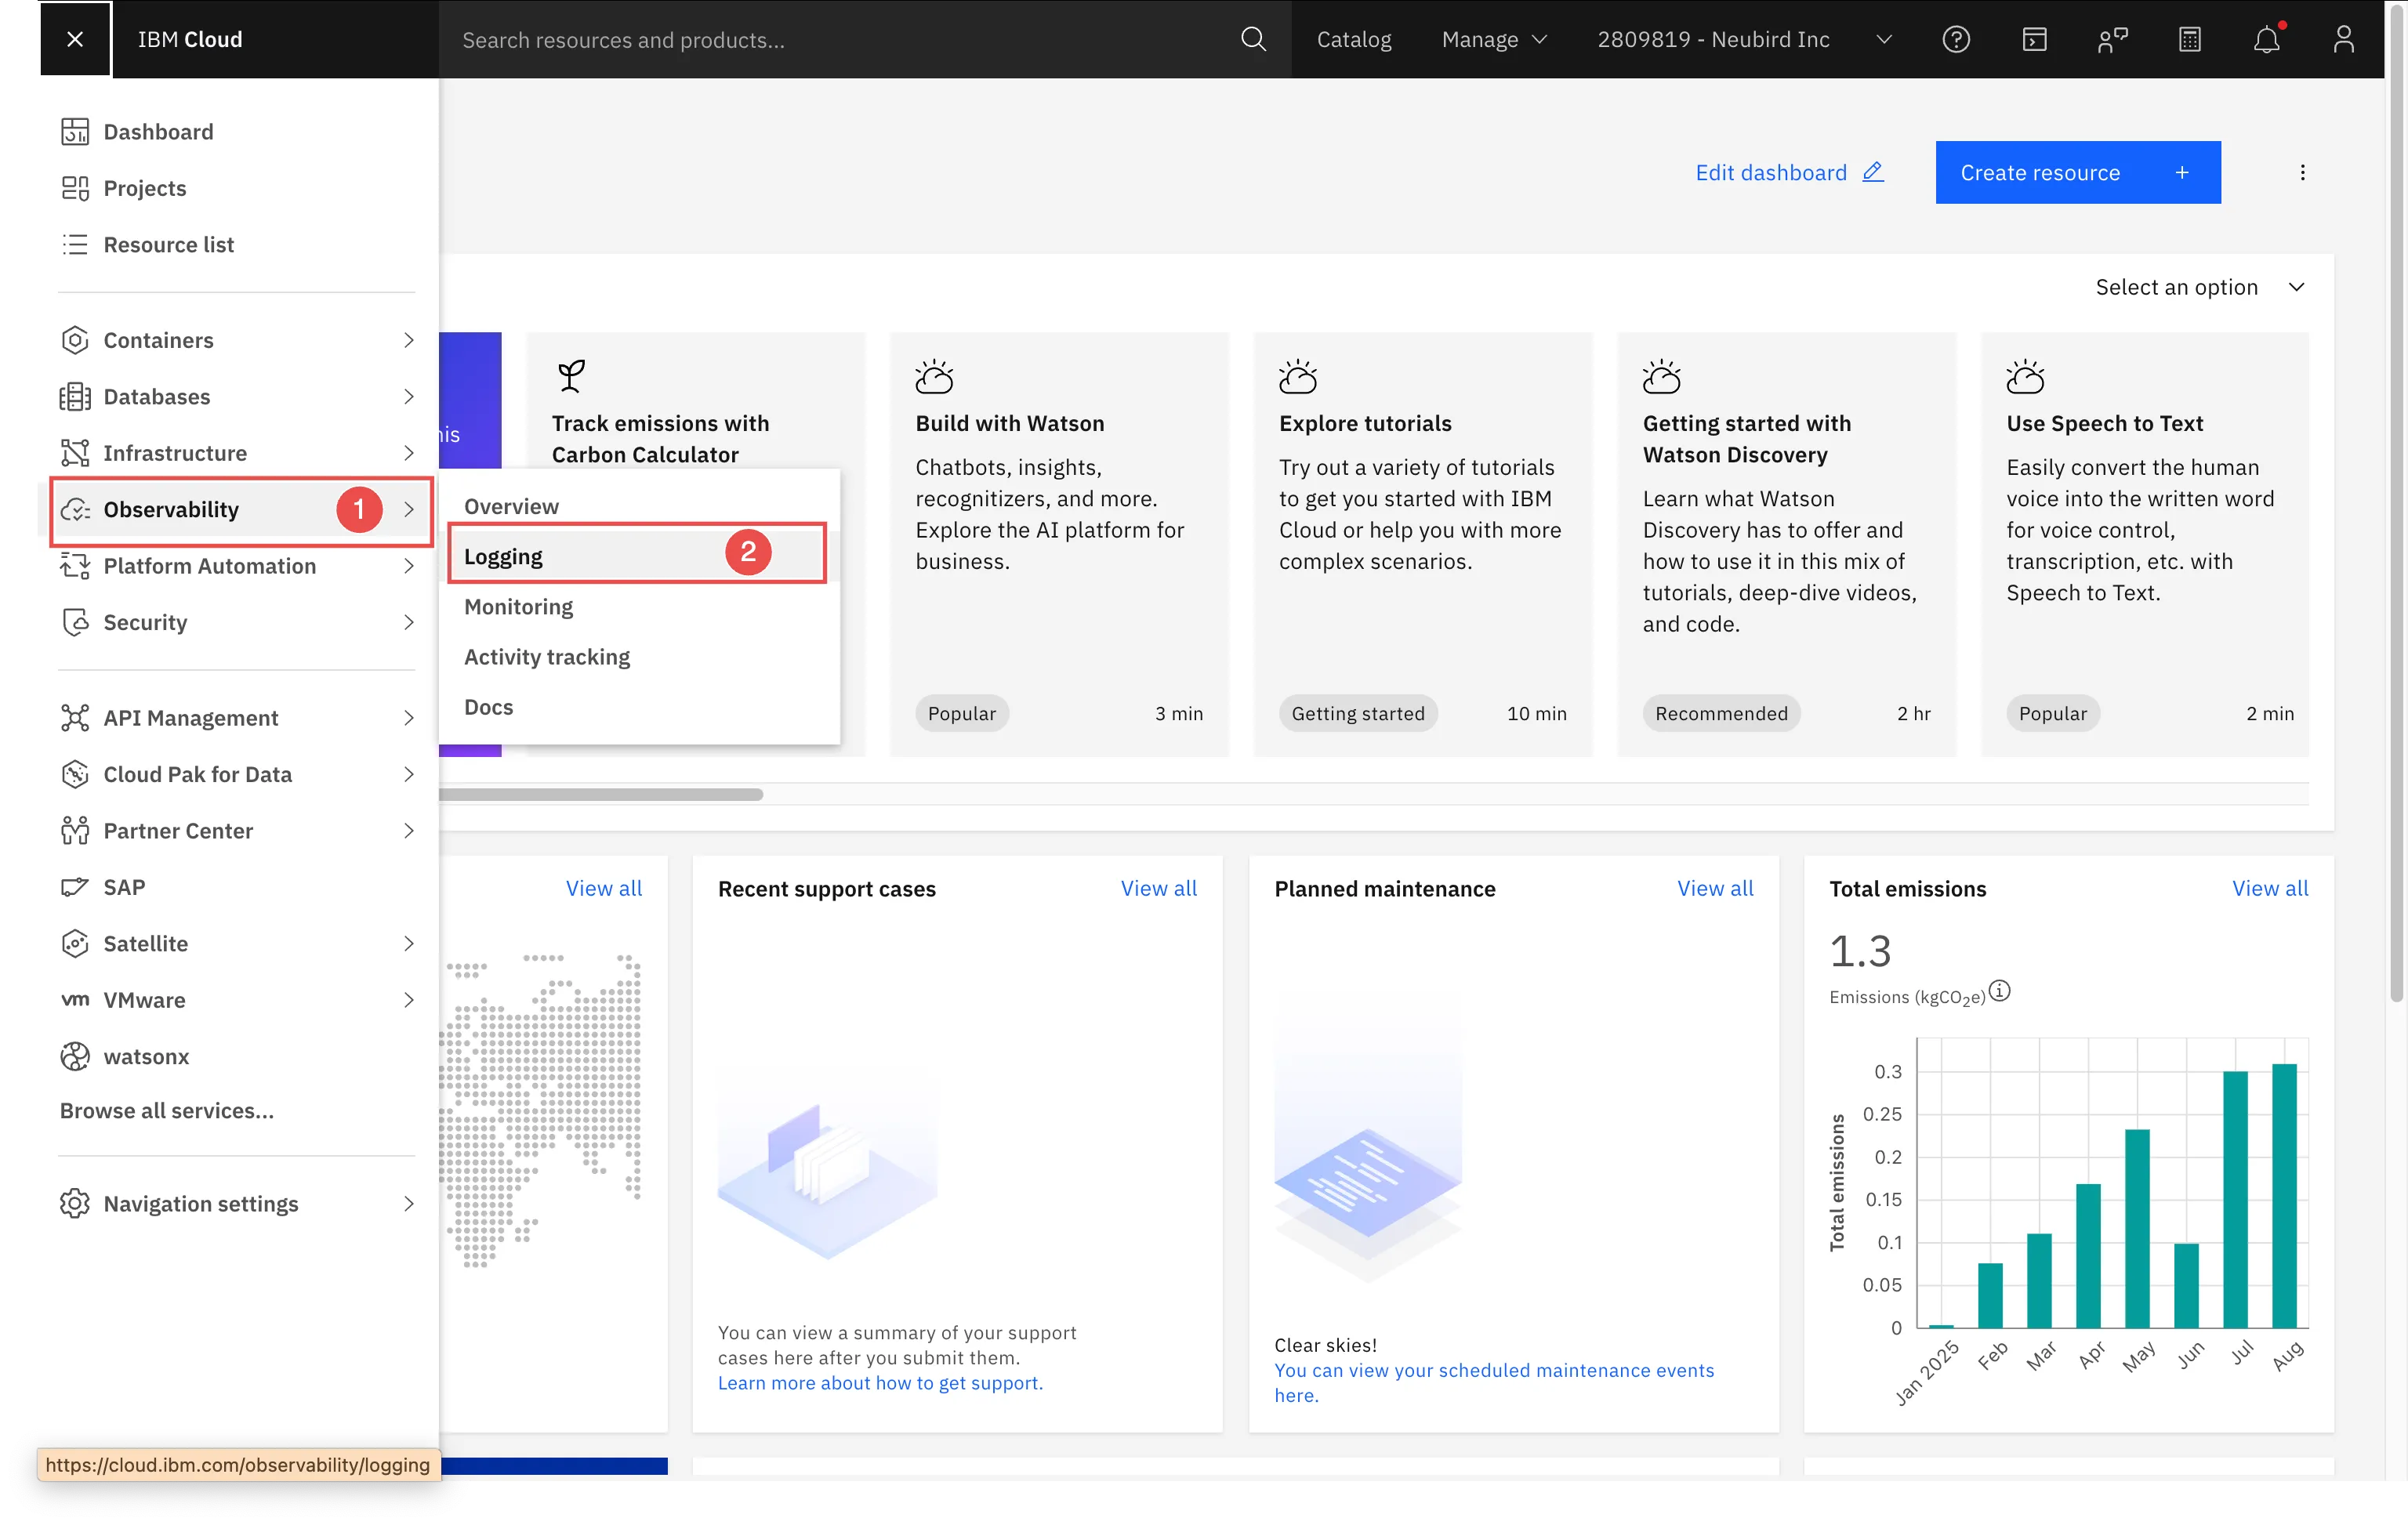This screenshot has width=2408, height=1525.
Task: Close the navigation menu with X
Action: tap(75, 39)
